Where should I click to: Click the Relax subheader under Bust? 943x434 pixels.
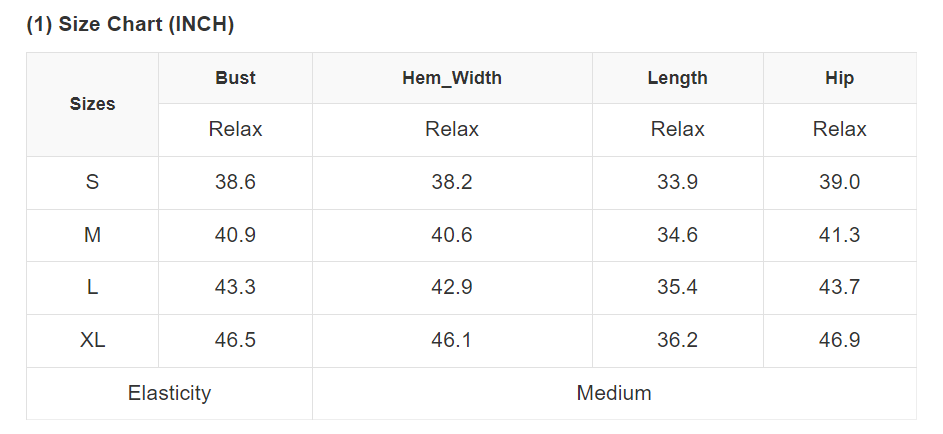tap(235, 129)
